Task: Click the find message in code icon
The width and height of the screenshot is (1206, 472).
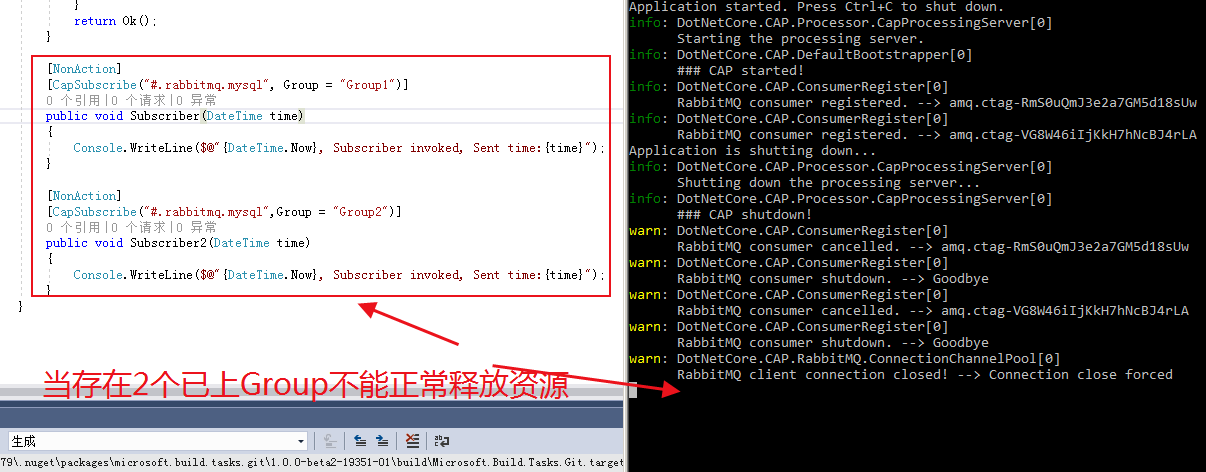Action: (x=329, y=441)
